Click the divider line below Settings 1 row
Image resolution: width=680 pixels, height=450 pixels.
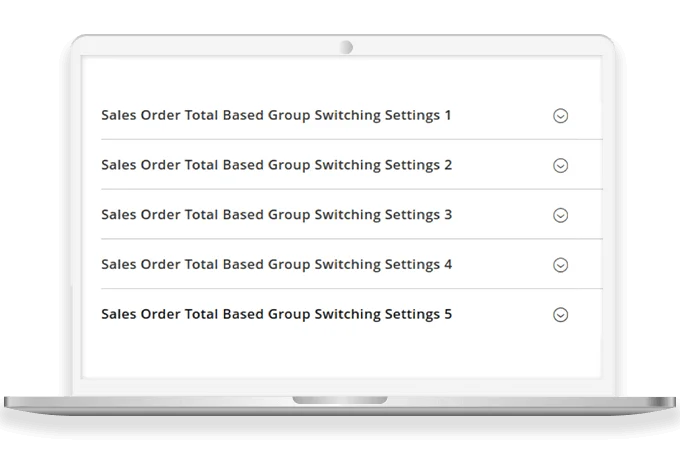[350, 140]
